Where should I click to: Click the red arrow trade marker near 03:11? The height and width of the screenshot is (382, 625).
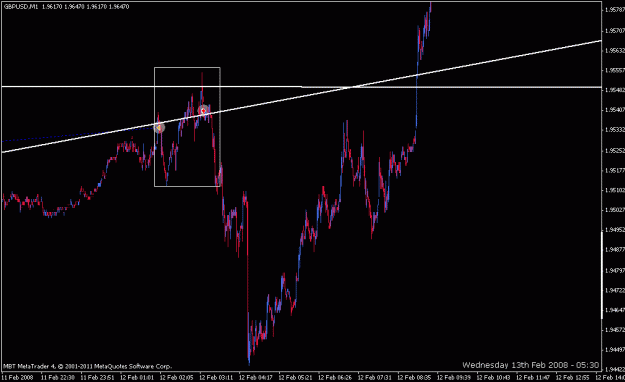203,110
